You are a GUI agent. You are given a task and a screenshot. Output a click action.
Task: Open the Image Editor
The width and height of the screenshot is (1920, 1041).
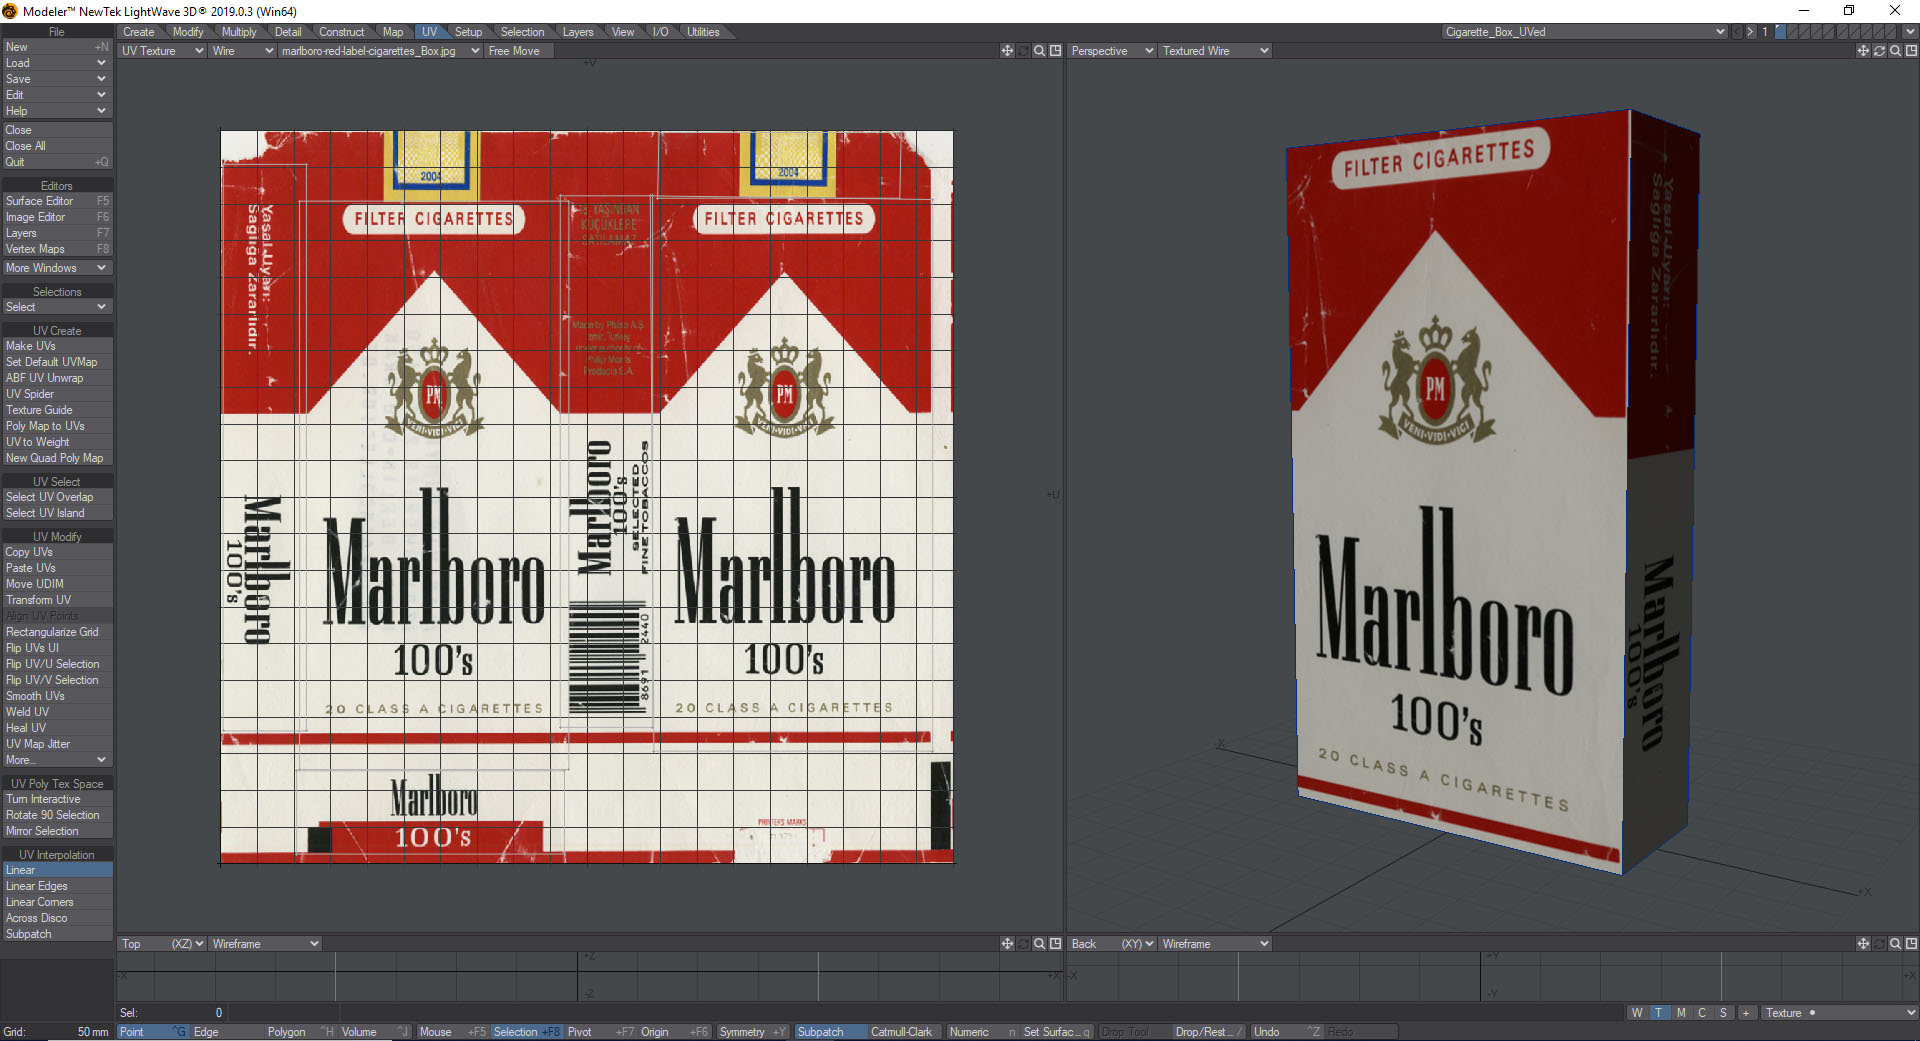(x=57, y=217)
